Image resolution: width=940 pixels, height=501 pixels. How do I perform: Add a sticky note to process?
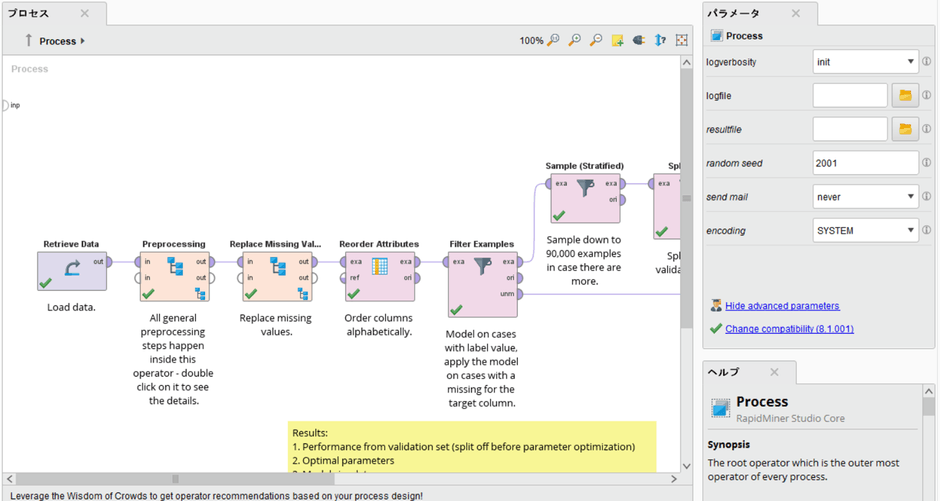tap(618, 41)
